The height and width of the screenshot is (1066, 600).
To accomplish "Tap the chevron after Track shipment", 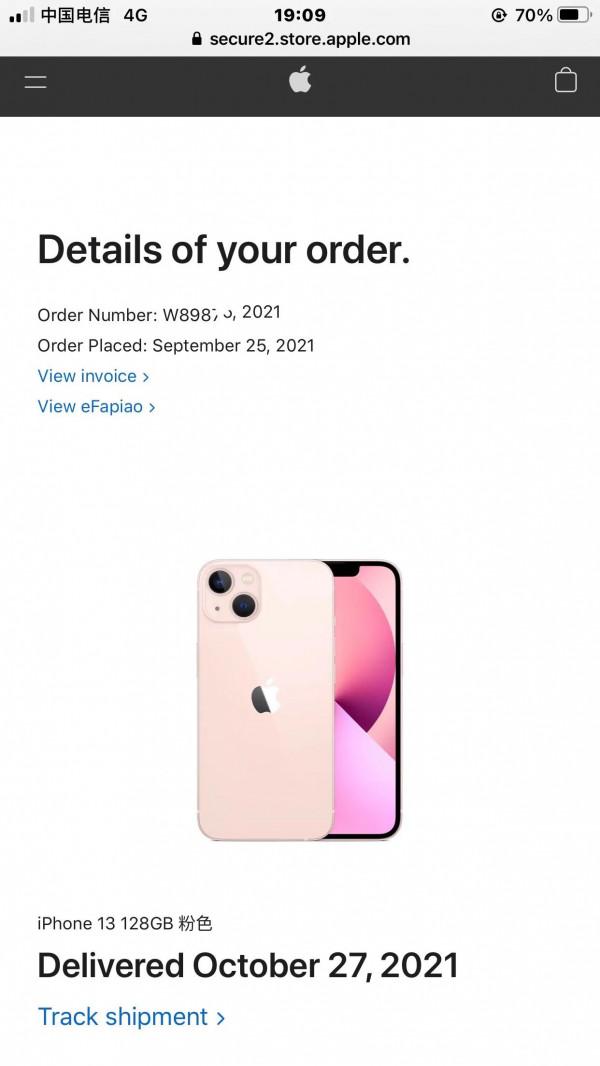I will (x=220, y=1018).
